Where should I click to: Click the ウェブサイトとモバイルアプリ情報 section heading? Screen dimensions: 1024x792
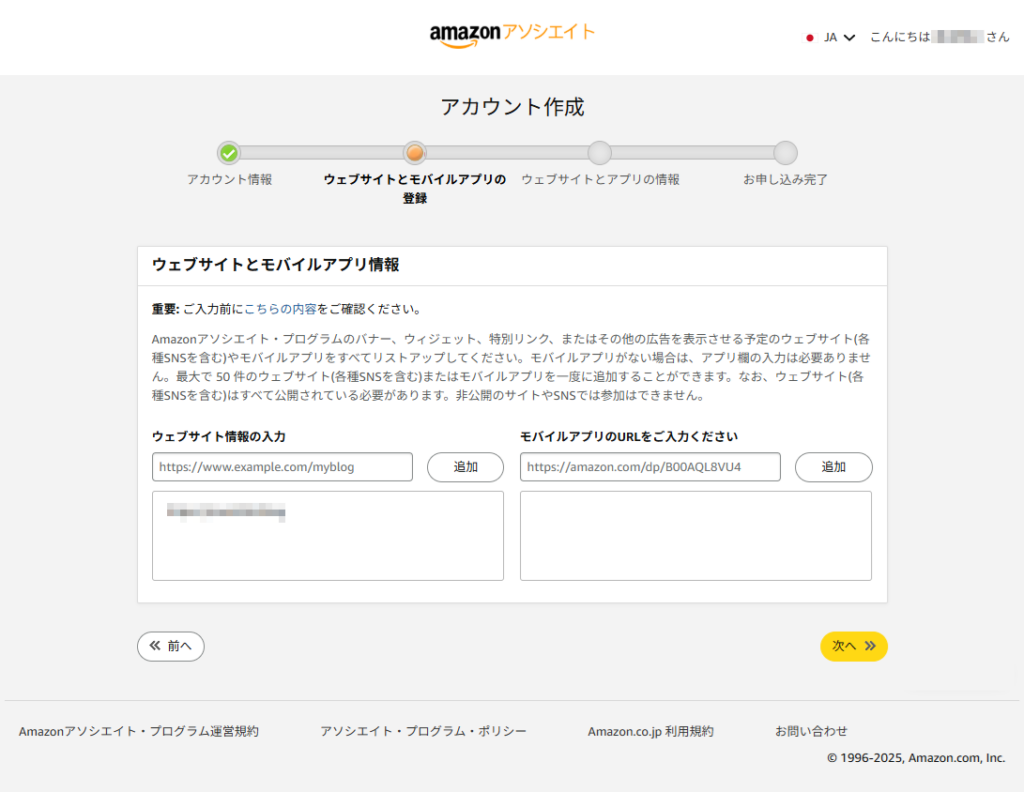[276, 264]
